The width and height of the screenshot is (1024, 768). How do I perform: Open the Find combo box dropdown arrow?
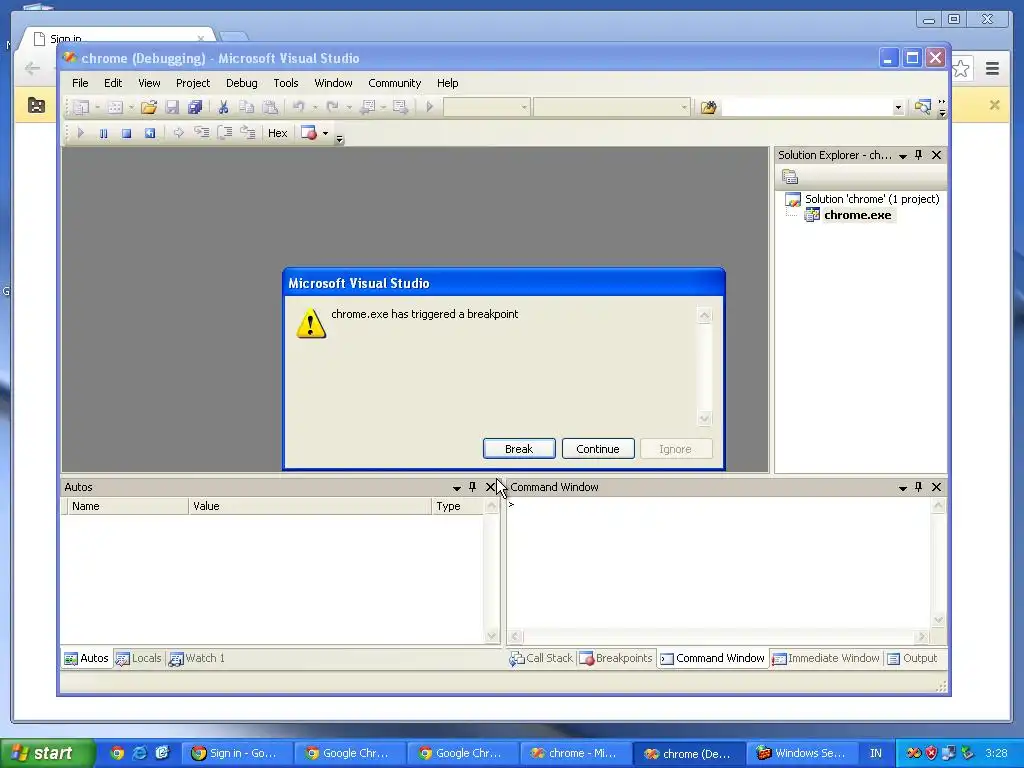tap(898, 108)
